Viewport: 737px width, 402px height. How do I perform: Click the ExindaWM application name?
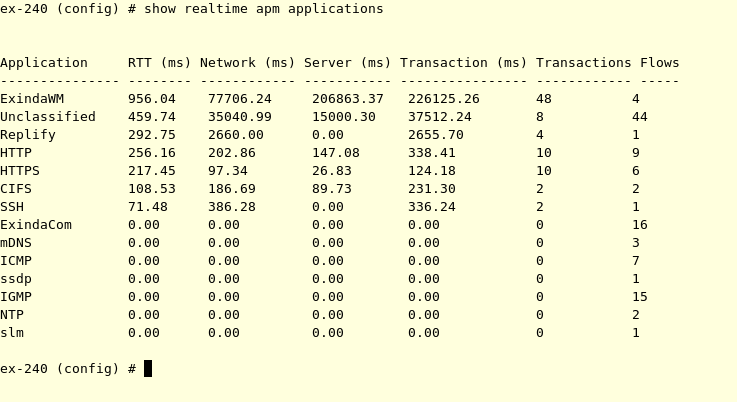pos(32,99)
